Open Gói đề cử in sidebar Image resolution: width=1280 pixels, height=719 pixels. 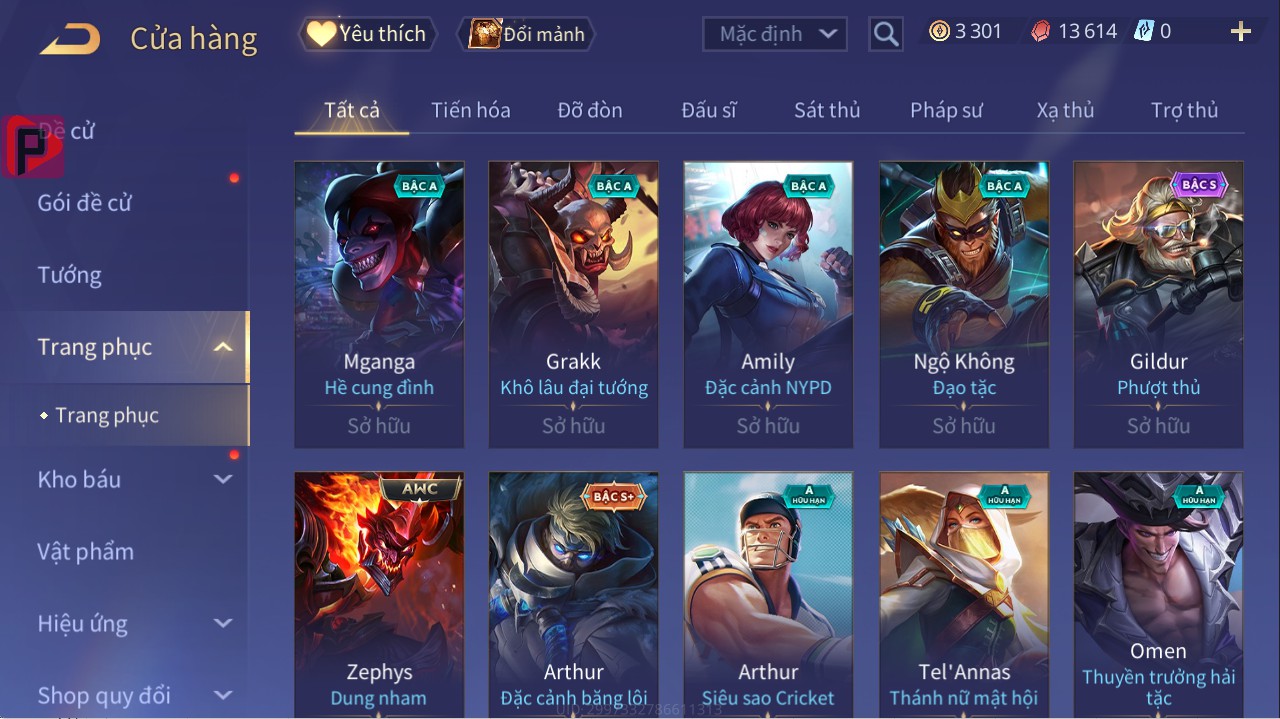click(85, 203)
